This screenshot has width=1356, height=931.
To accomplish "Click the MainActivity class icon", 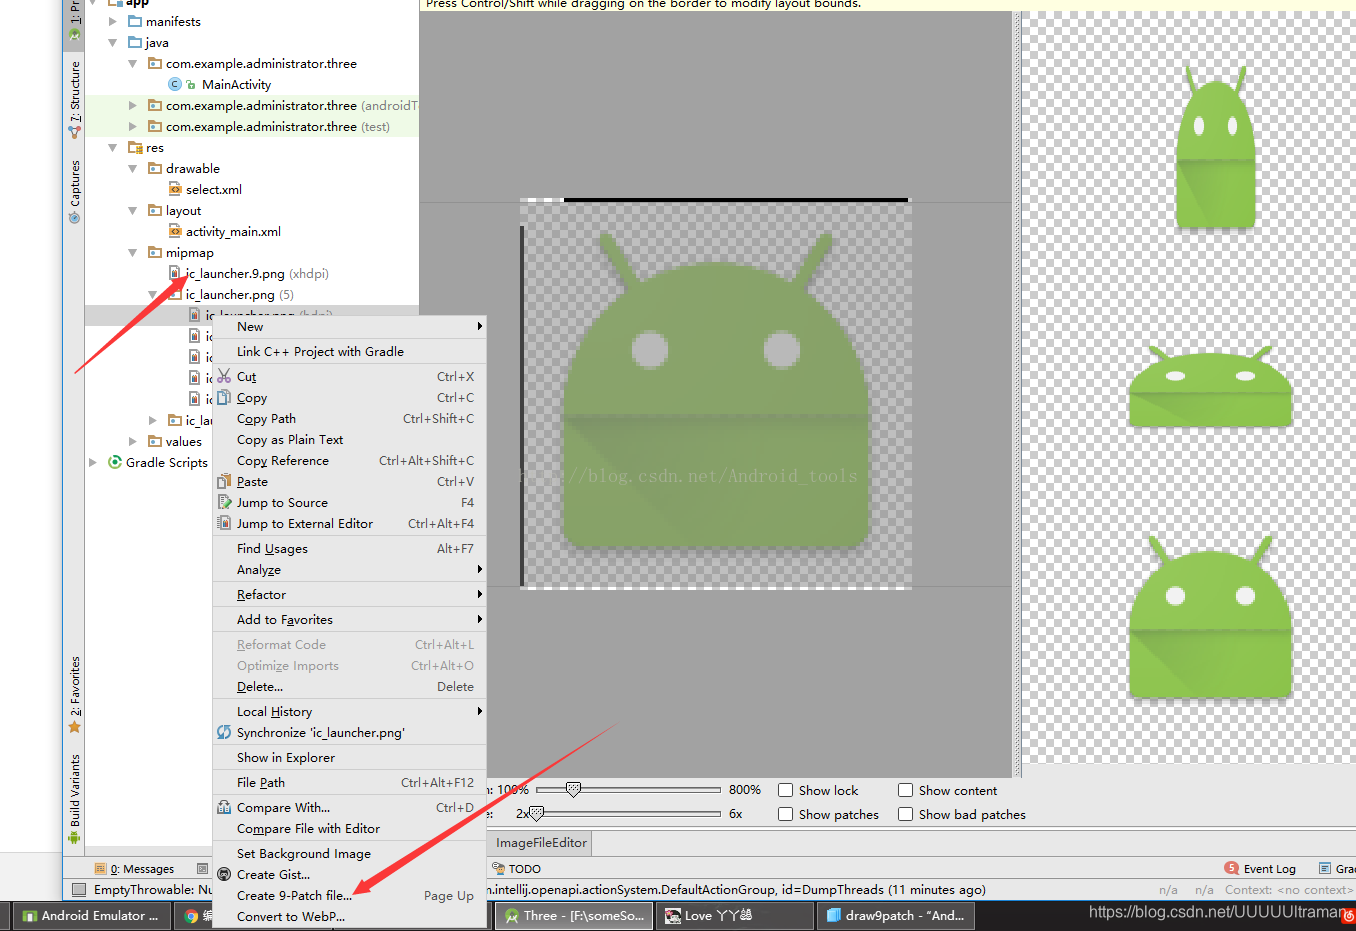I will [x=175, y=85].
